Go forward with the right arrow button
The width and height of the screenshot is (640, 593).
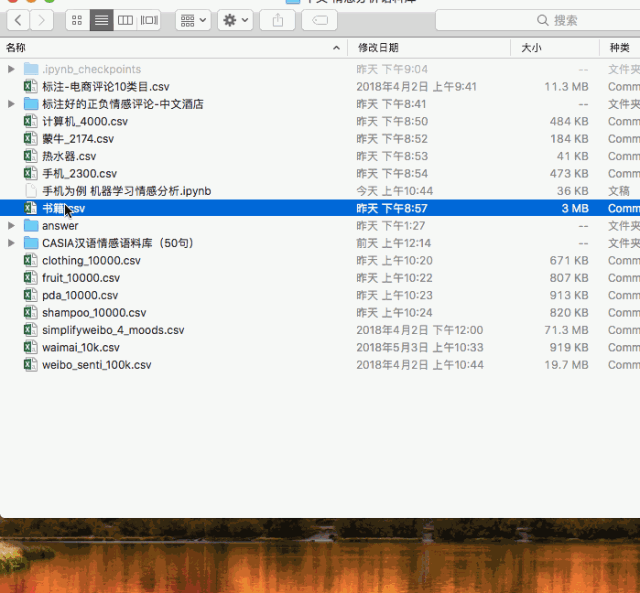click(41, 20)
